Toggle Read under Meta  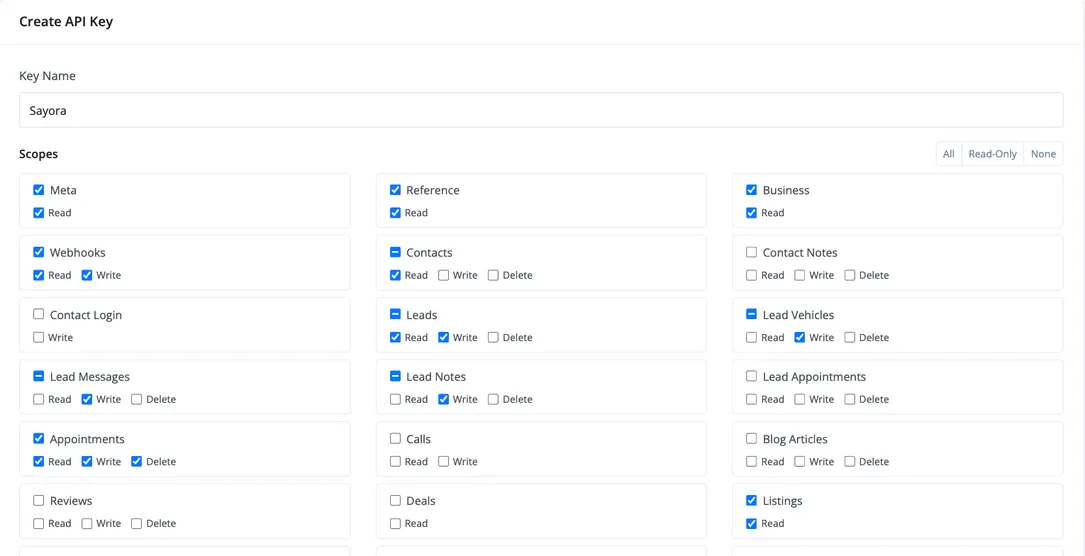[39, 213]
